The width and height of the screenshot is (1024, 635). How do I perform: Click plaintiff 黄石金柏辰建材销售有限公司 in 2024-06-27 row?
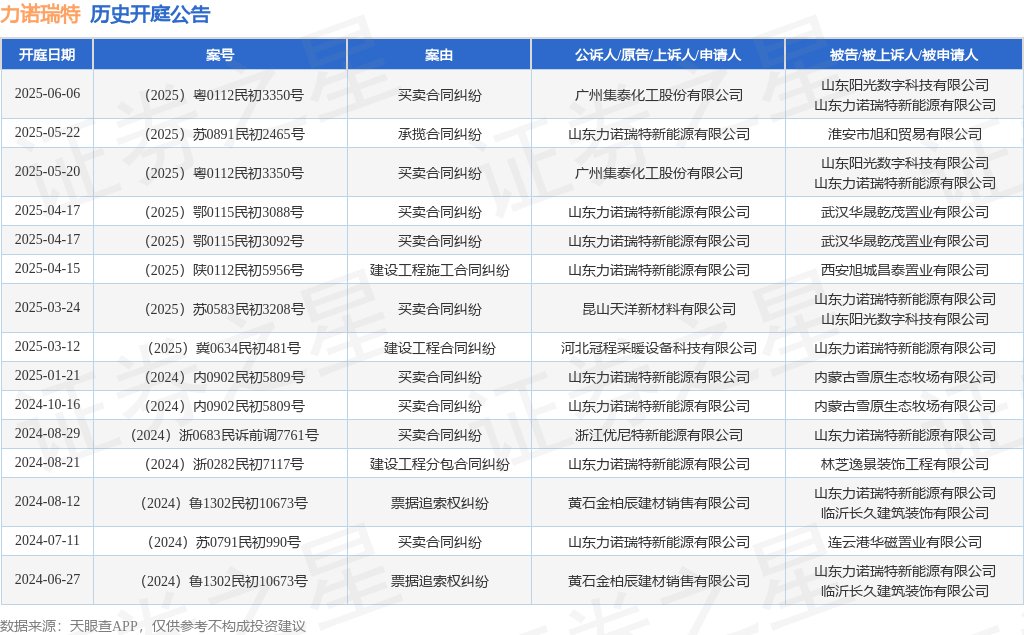[x=658, y=581]
